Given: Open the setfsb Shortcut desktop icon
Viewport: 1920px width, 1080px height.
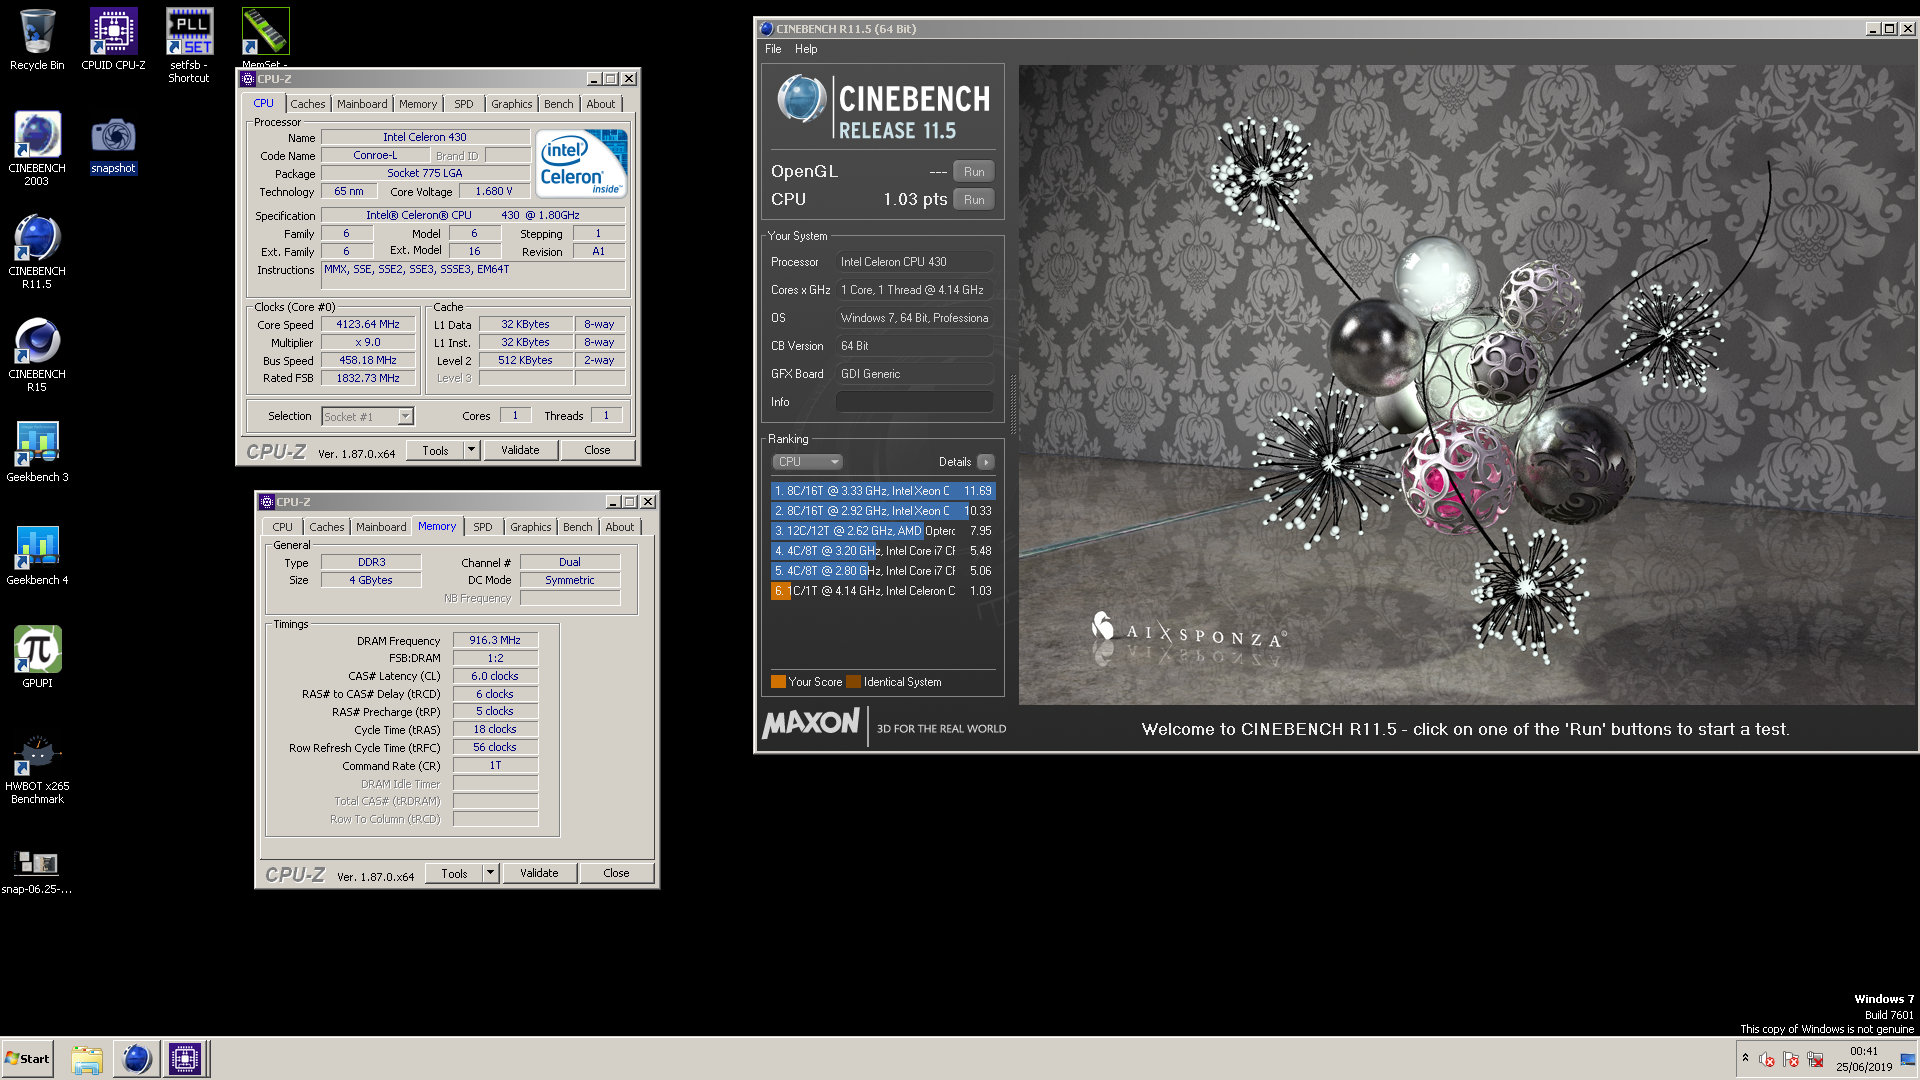Looking at the screenshot, I should point(189,45).
